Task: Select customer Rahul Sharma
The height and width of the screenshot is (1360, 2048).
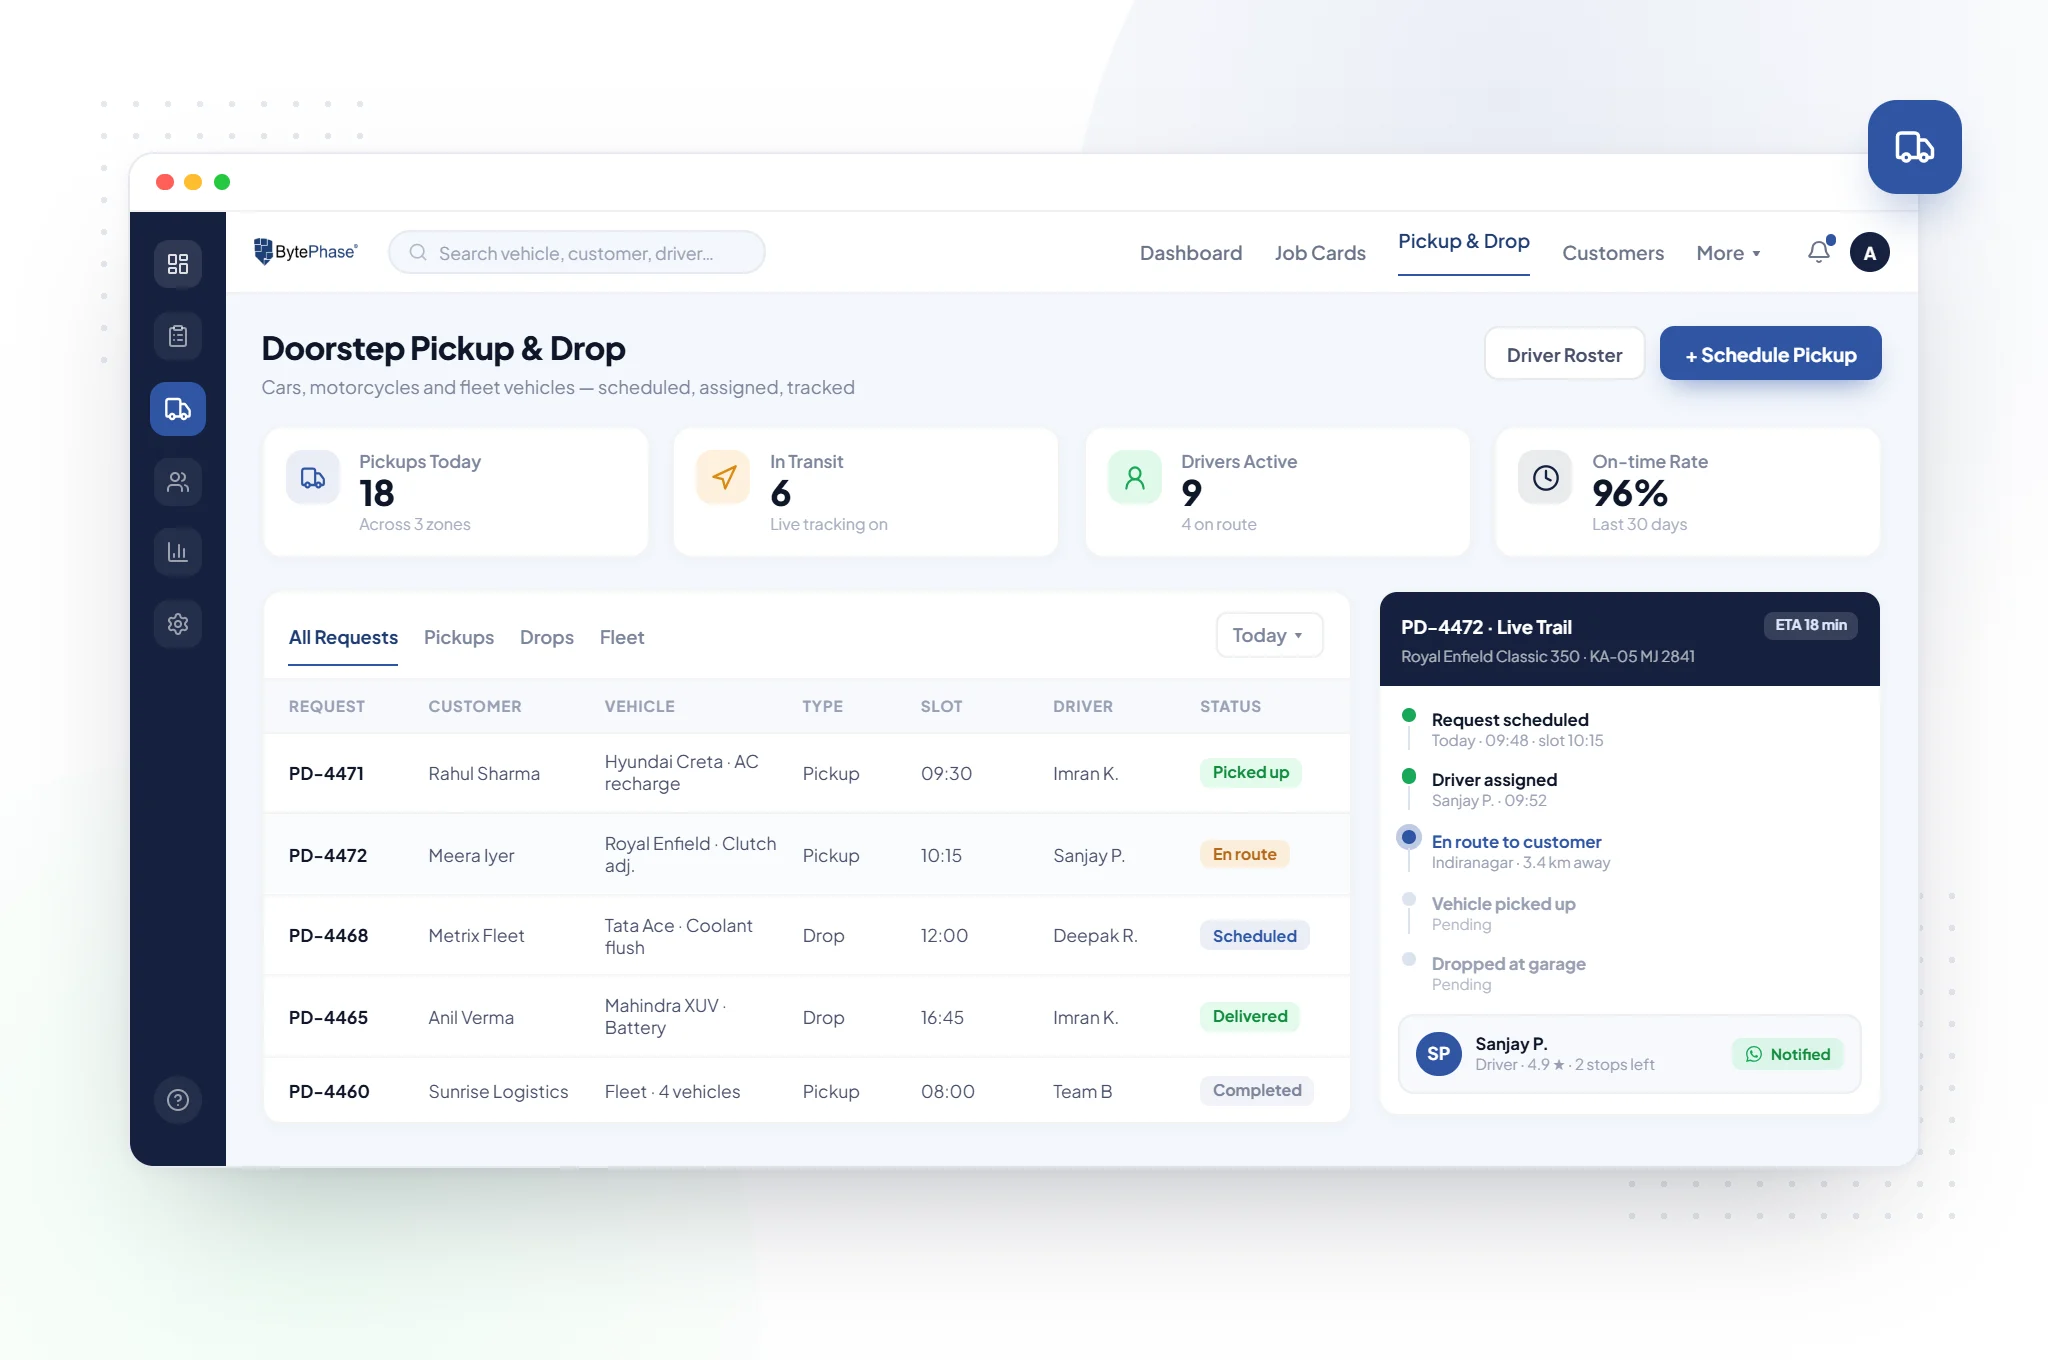Action: 484,773
